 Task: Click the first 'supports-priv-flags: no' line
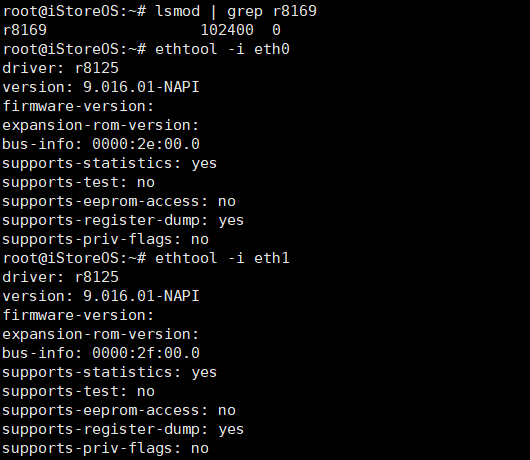point(105,240)
